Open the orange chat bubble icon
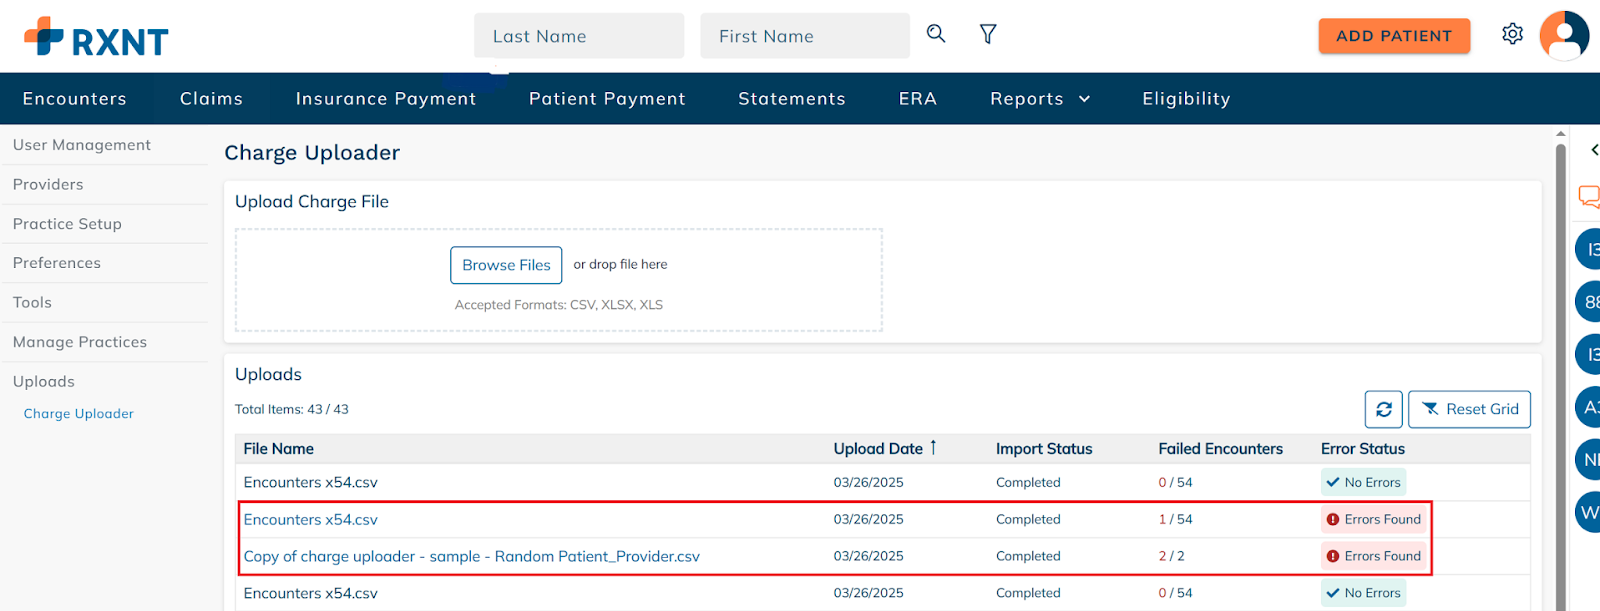Viewport: 1600px width, 611px height. coord(1589,196)
